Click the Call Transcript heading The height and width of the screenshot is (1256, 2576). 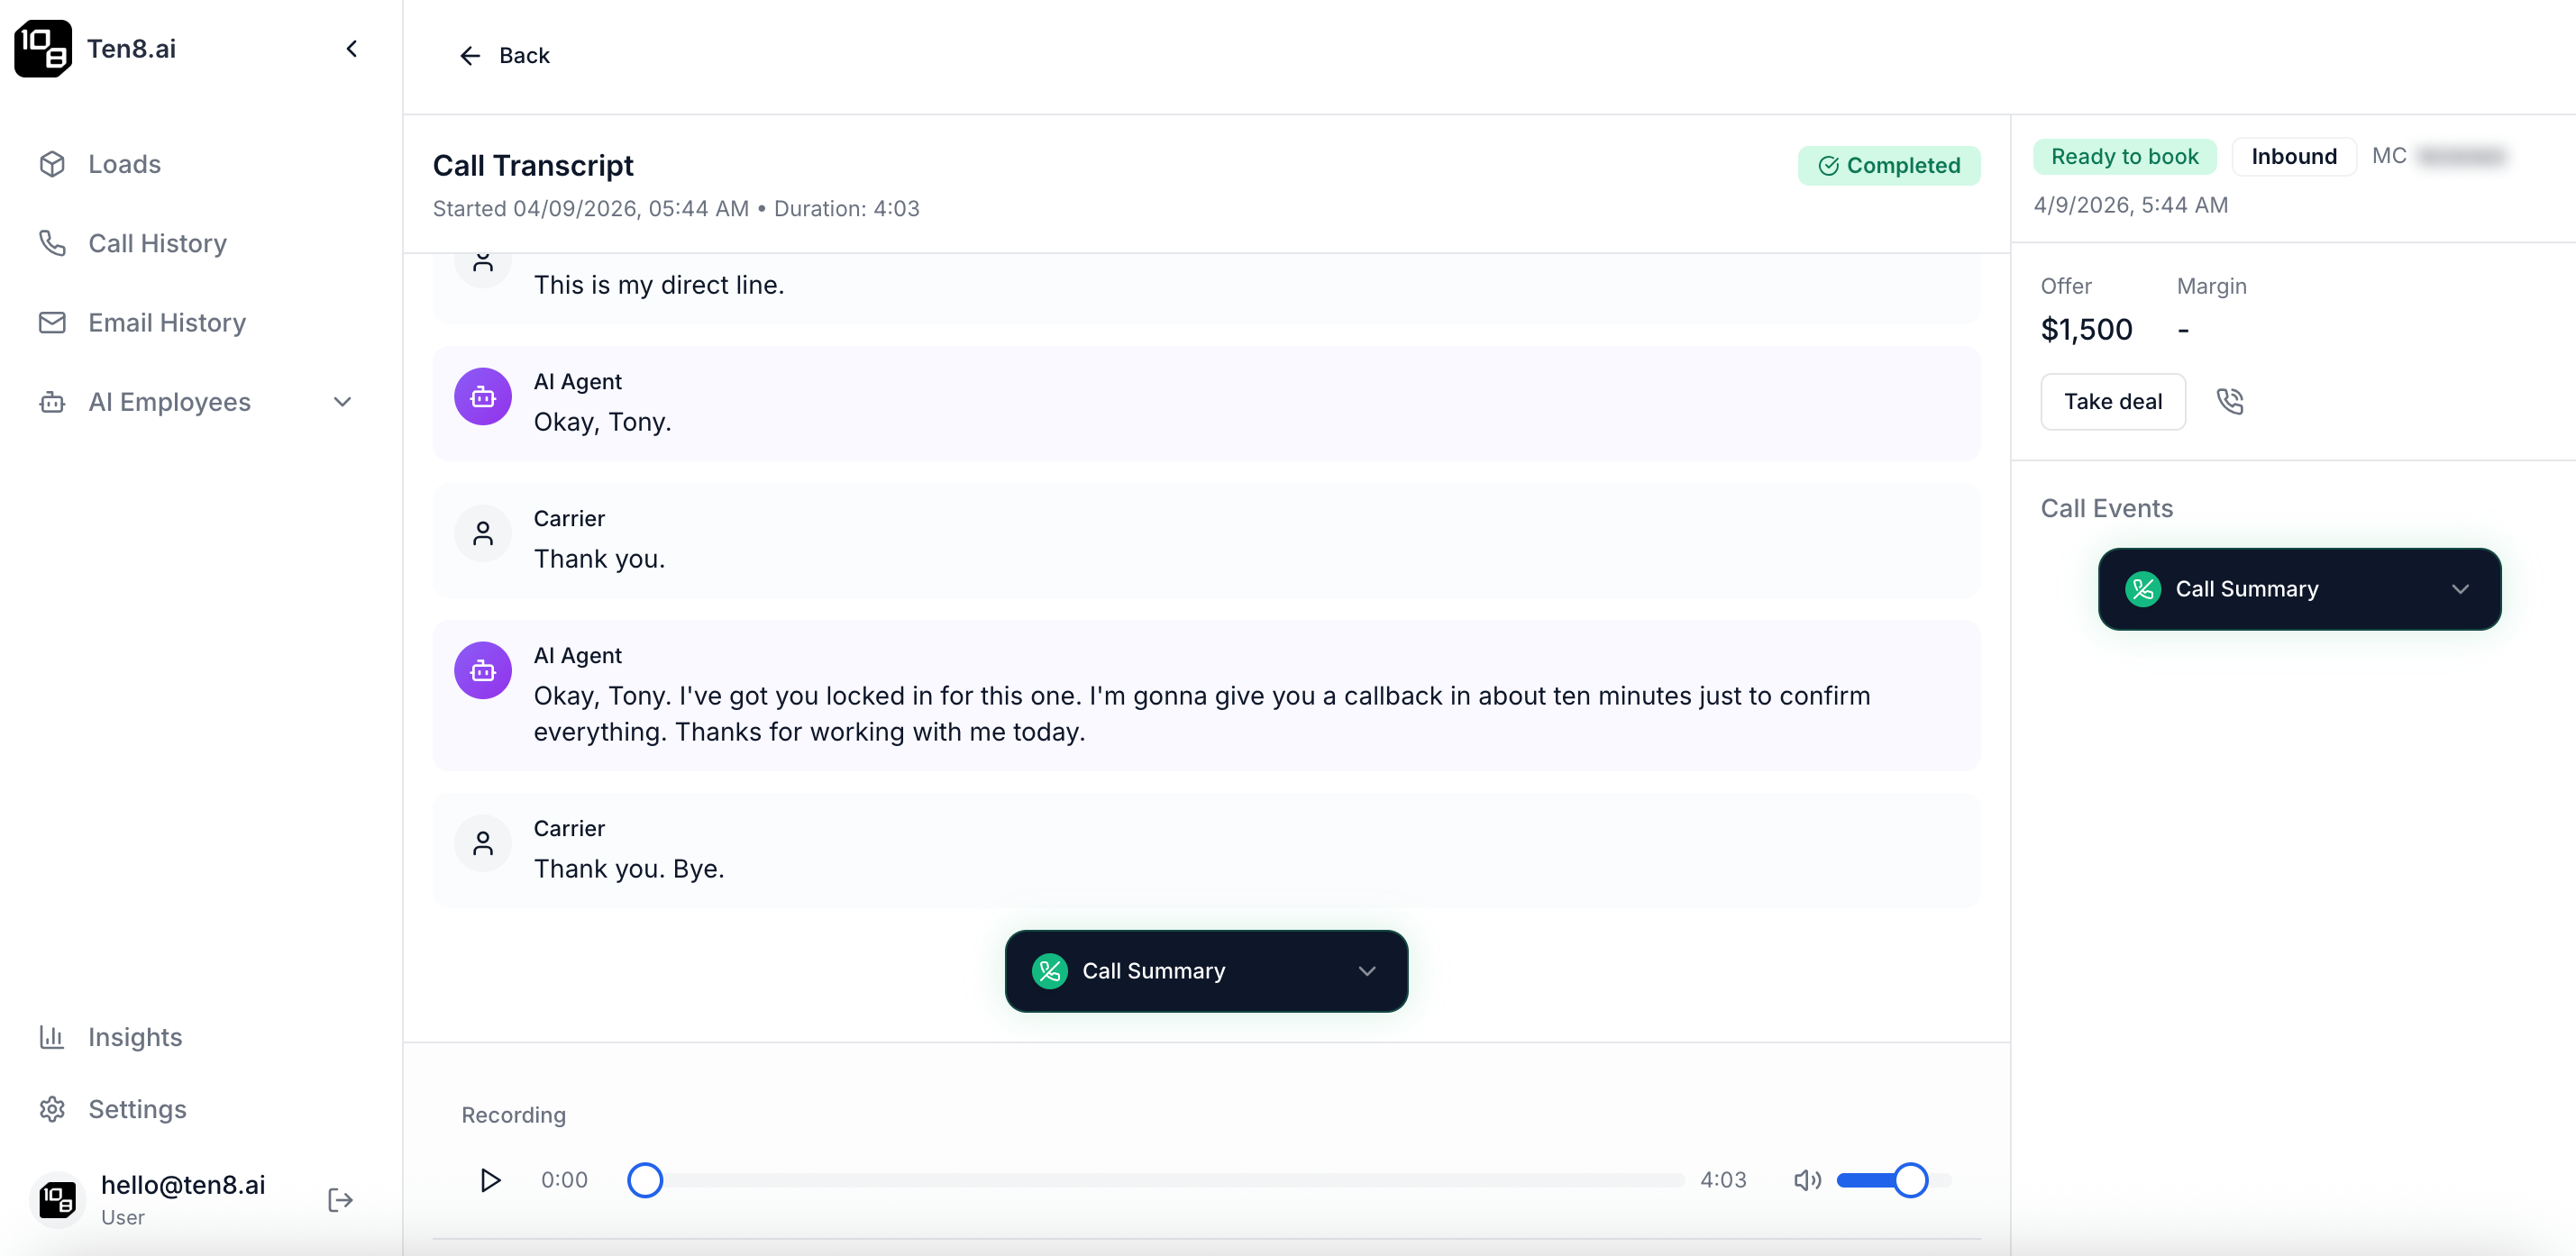tap(533, 165)
